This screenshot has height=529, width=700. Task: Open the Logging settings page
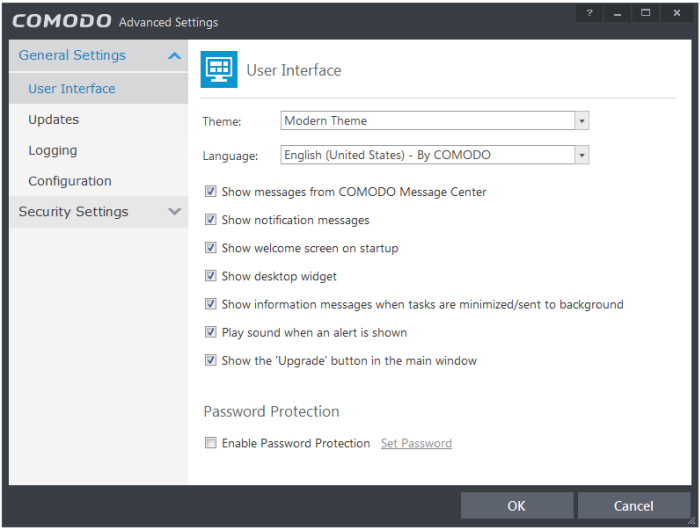click(x=99, y=150)
